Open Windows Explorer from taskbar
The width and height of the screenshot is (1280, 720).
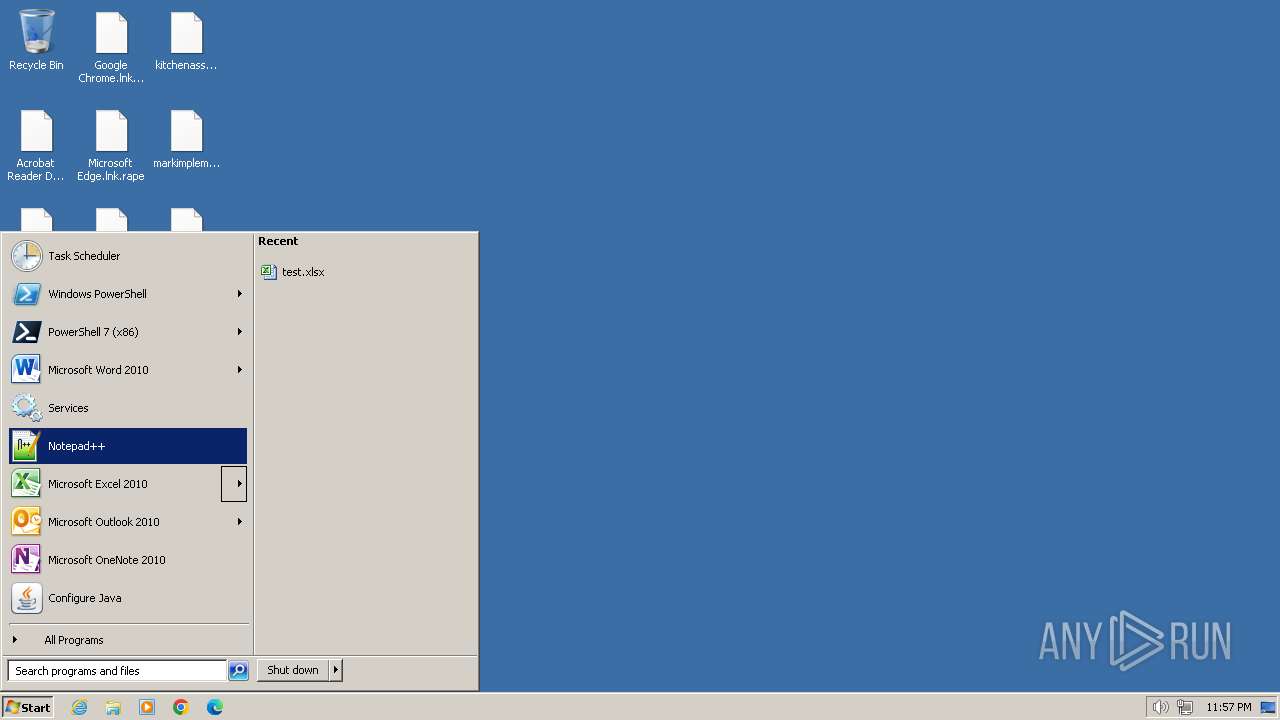113,707
